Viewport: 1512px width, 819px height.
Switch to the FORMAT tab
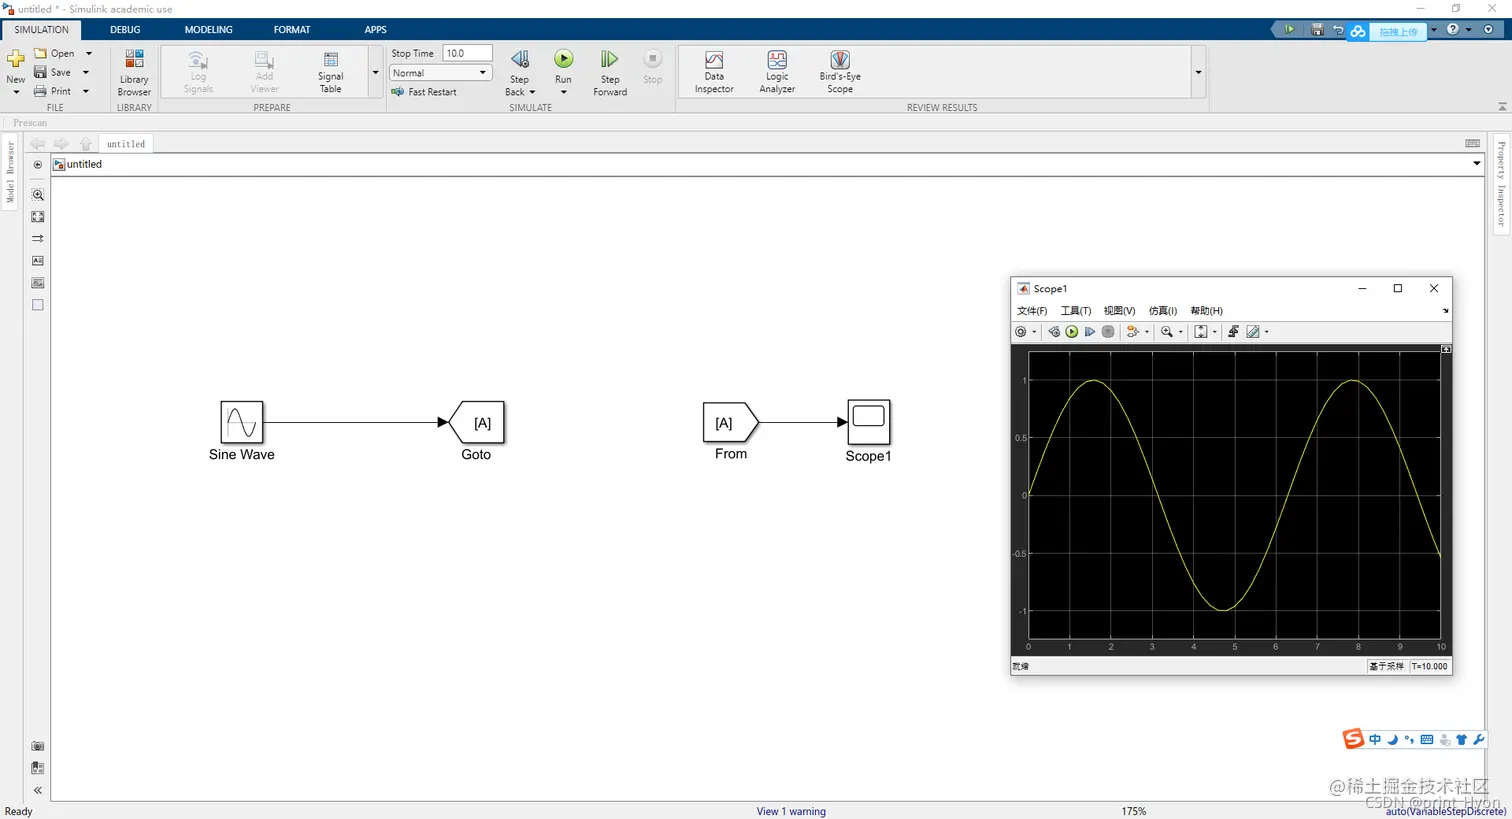click(292, 29)
